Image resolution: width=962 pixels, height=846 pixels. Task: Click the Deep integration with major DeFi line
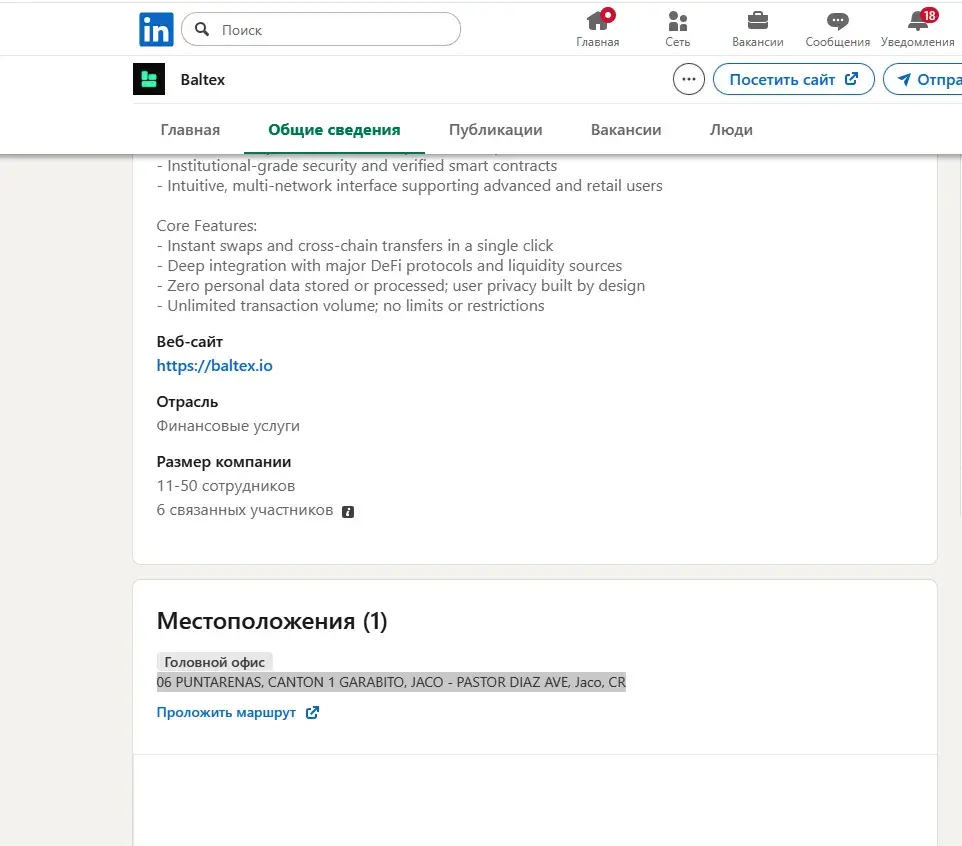(x=390, y=266)
